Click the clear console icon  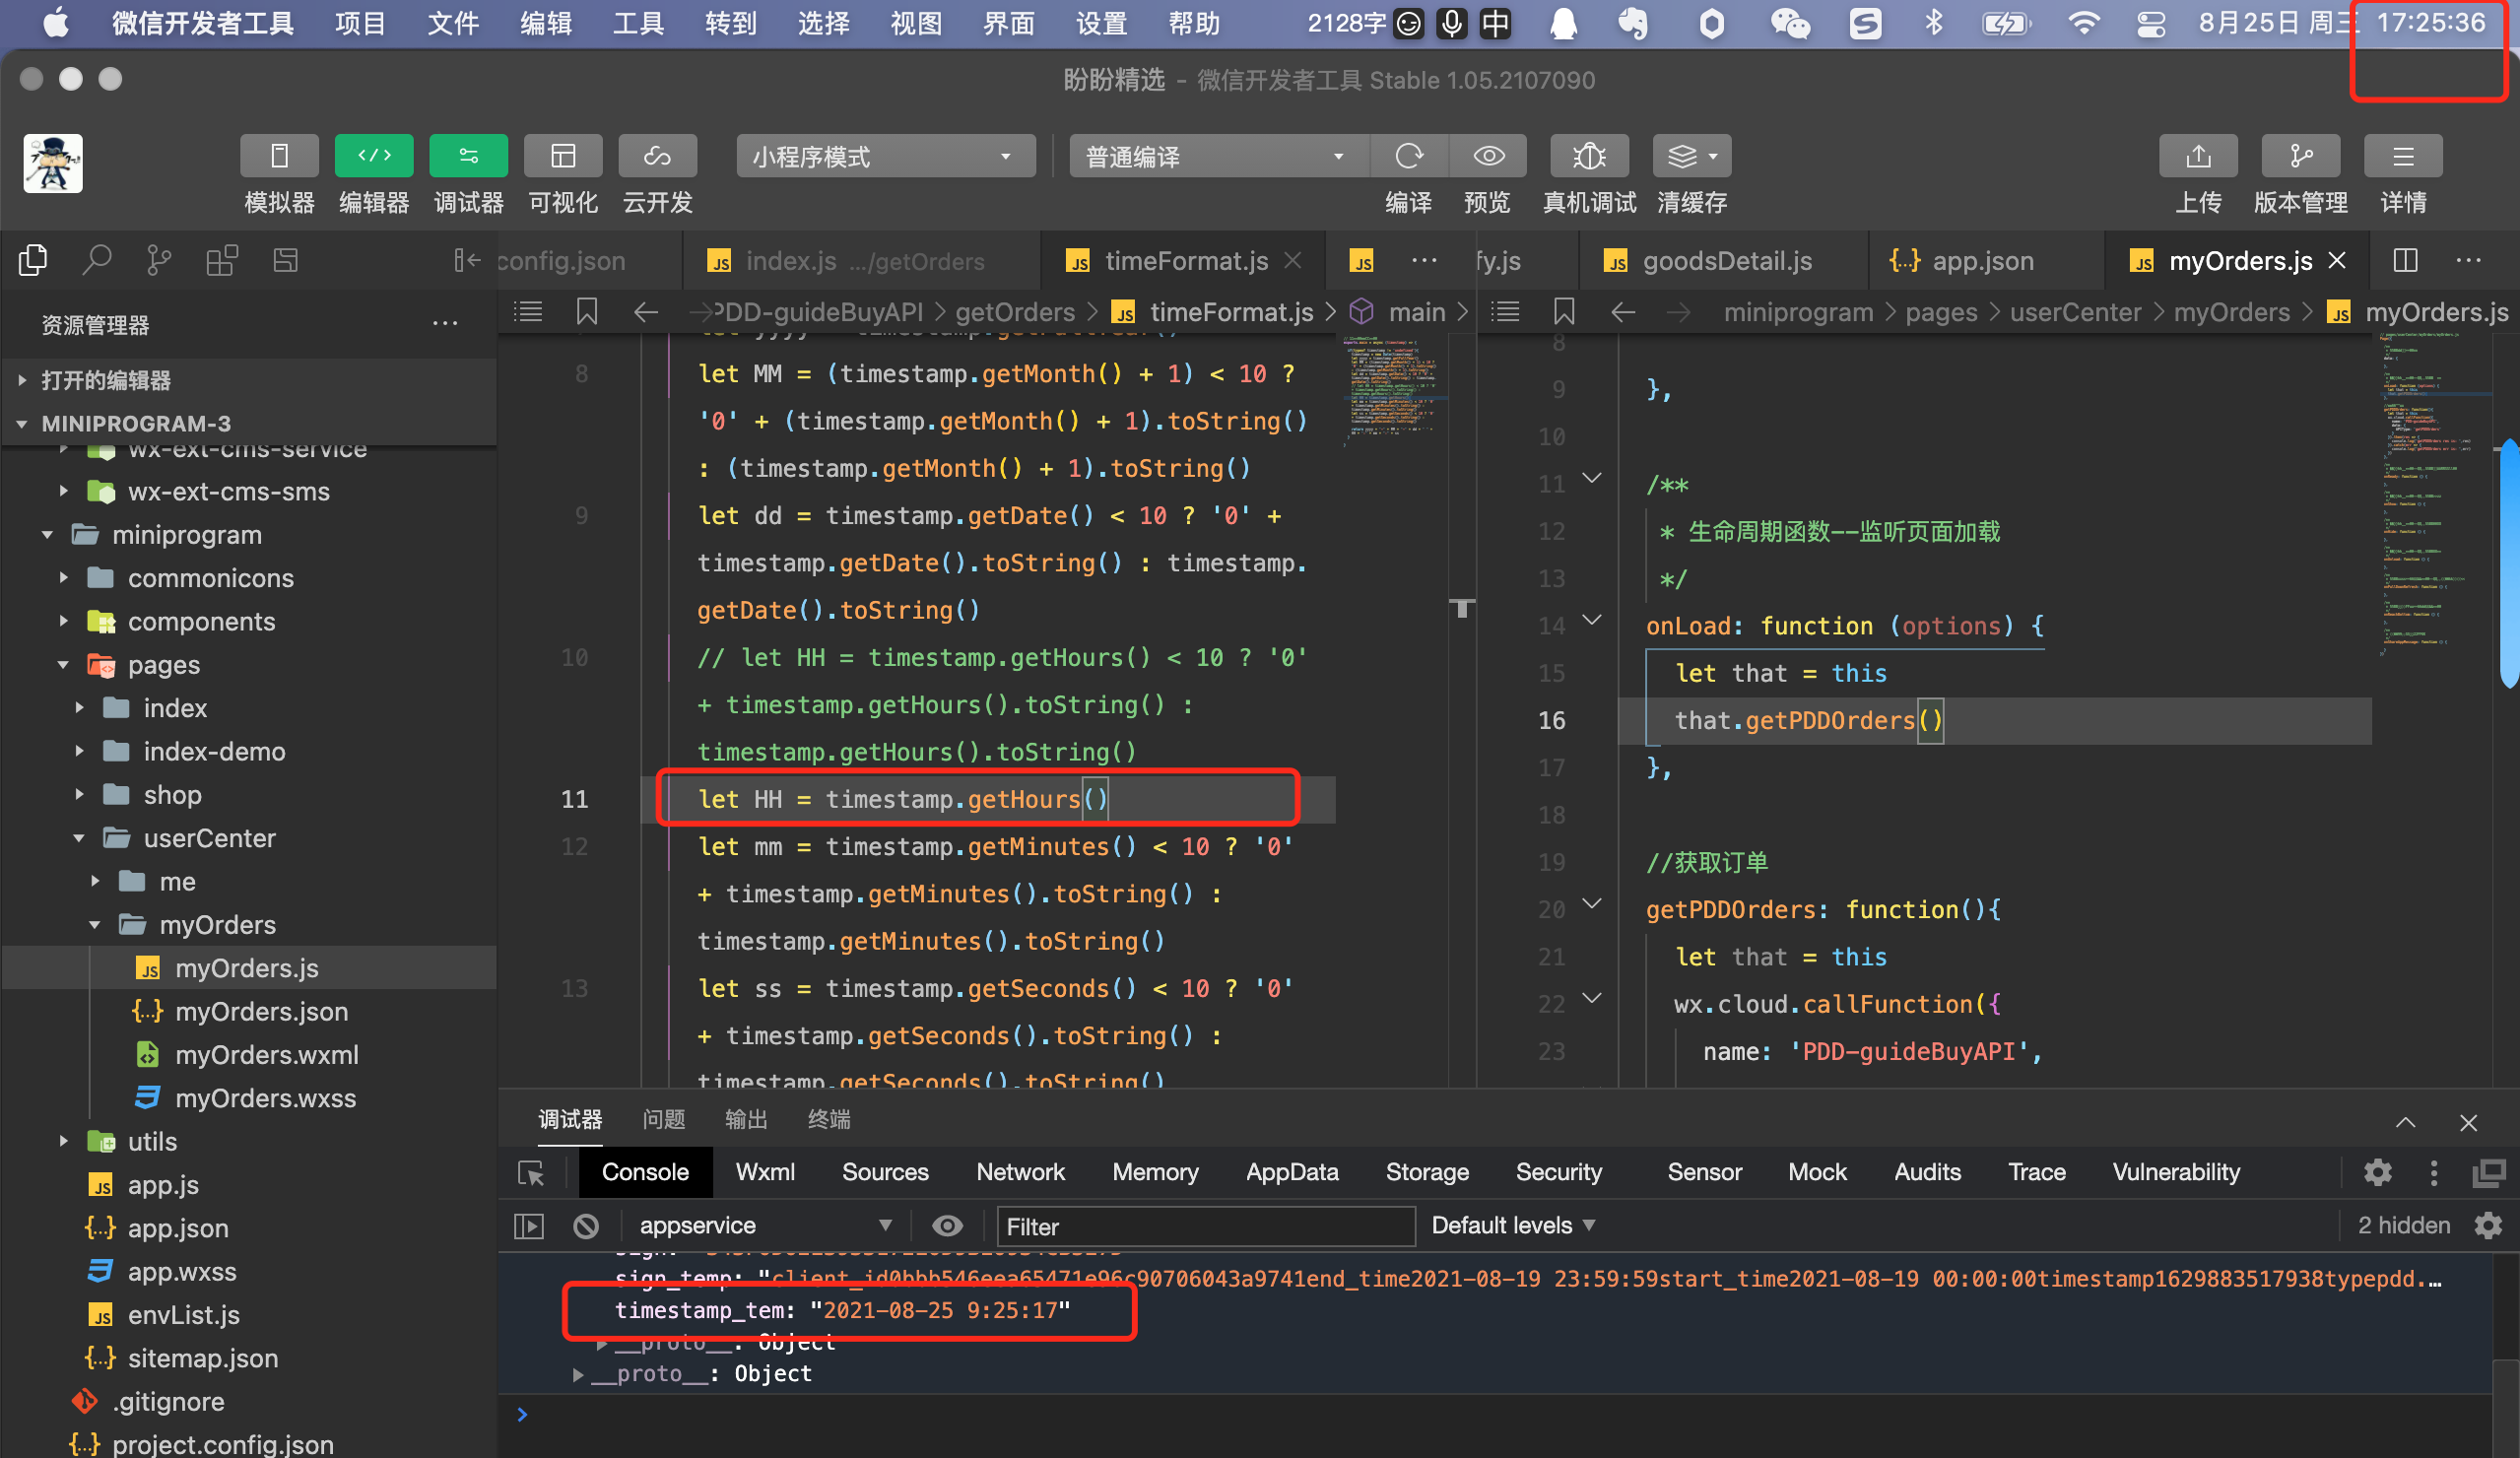click(x=586, y=1225)
